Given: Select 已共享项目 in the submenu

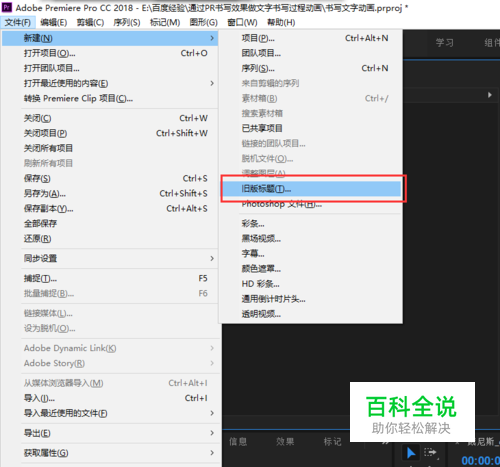Looking at the screenshot, I should (311, 128).
